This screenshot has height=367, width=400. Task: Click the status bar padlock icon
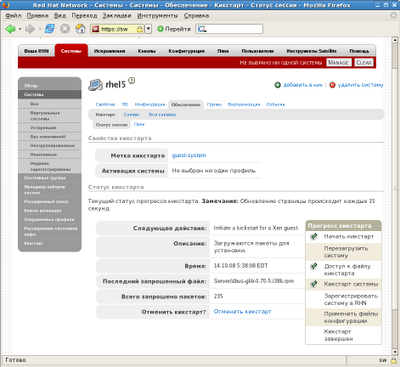pos(393,360)
